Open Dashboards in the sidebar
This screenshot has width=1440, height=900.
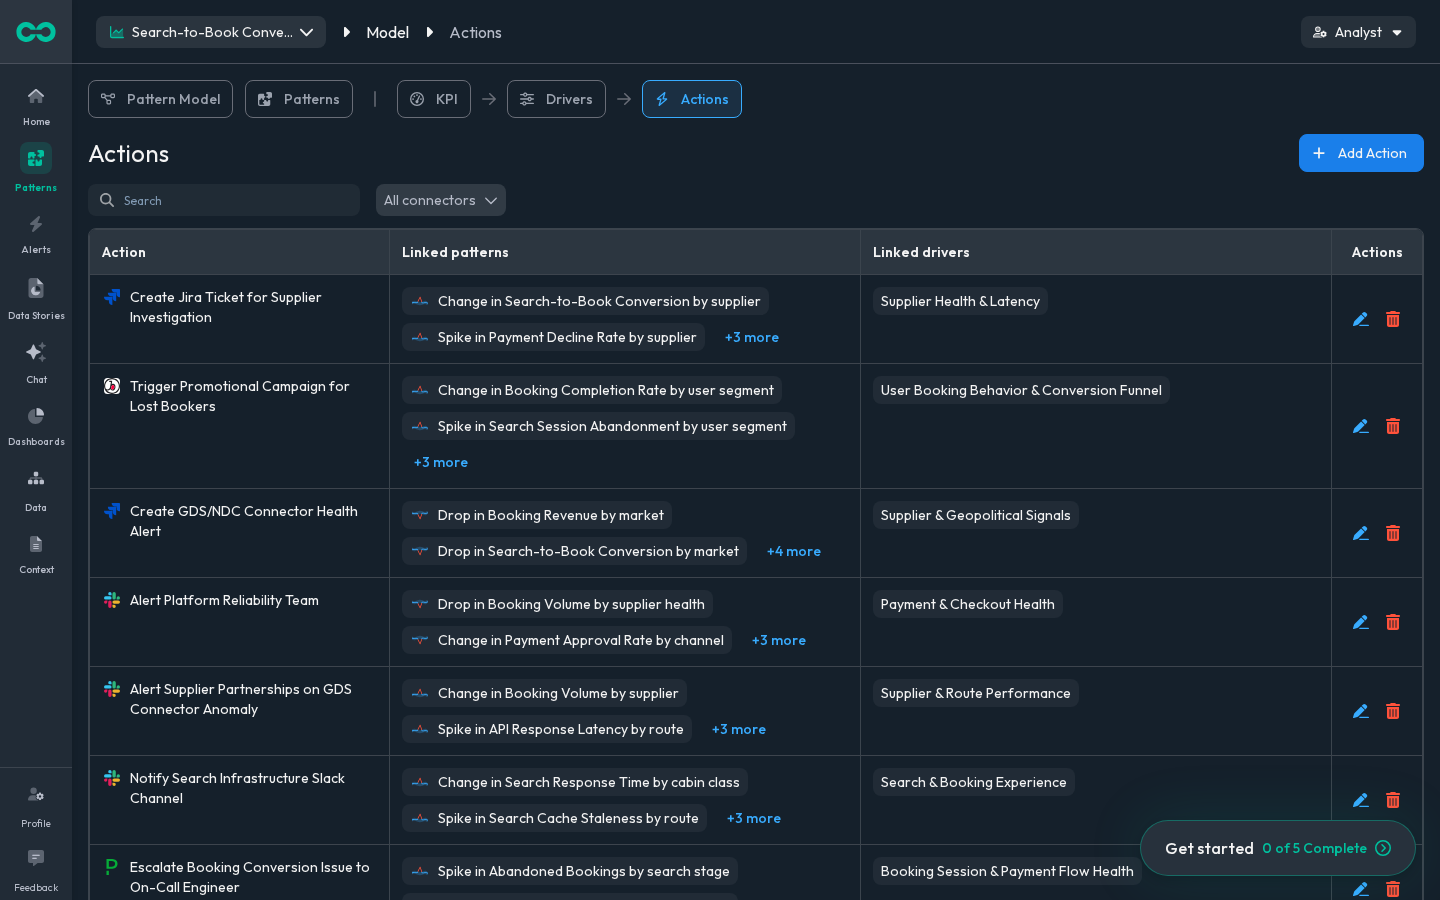(x=36, y=426)
